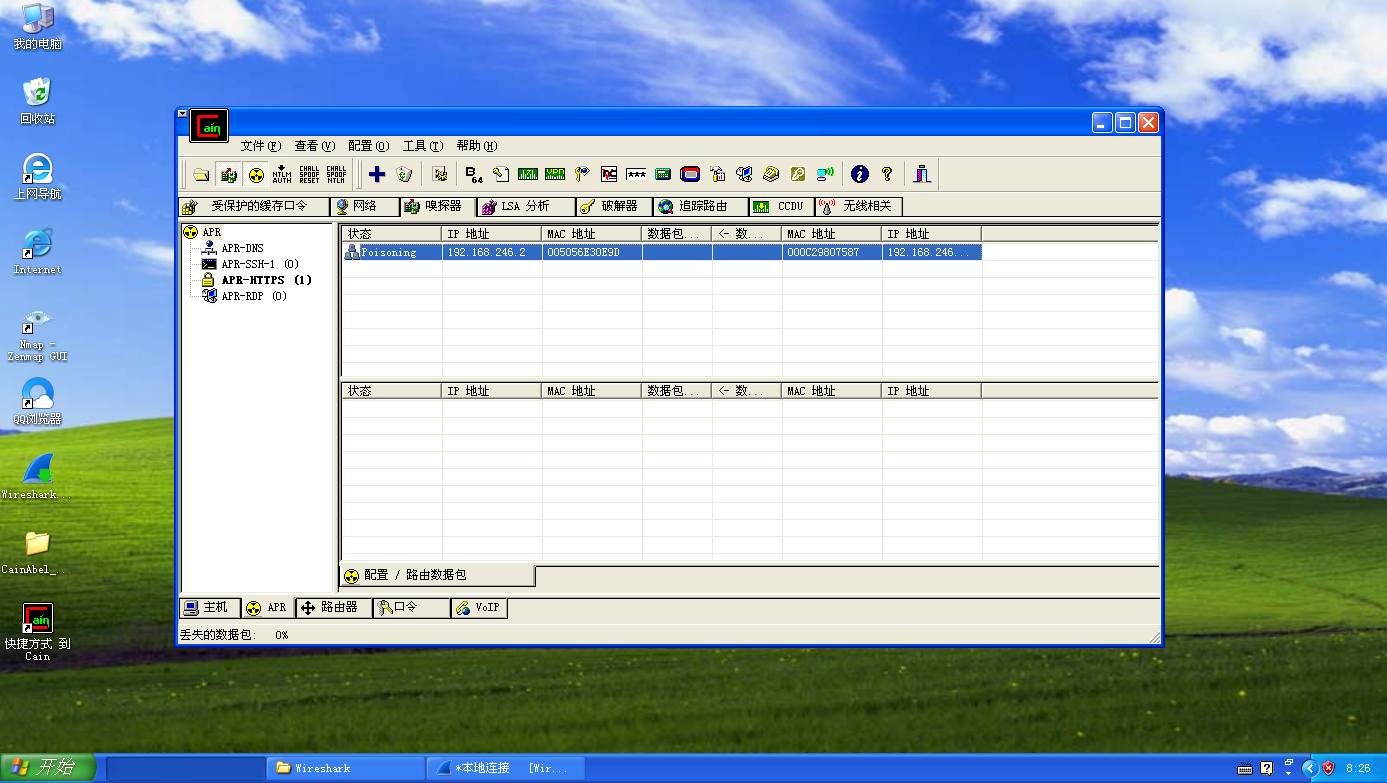1387x783 pixels.
Task: Click the recycle bin Remove icon
Action: pyautogui.click(x=404, y=174)
